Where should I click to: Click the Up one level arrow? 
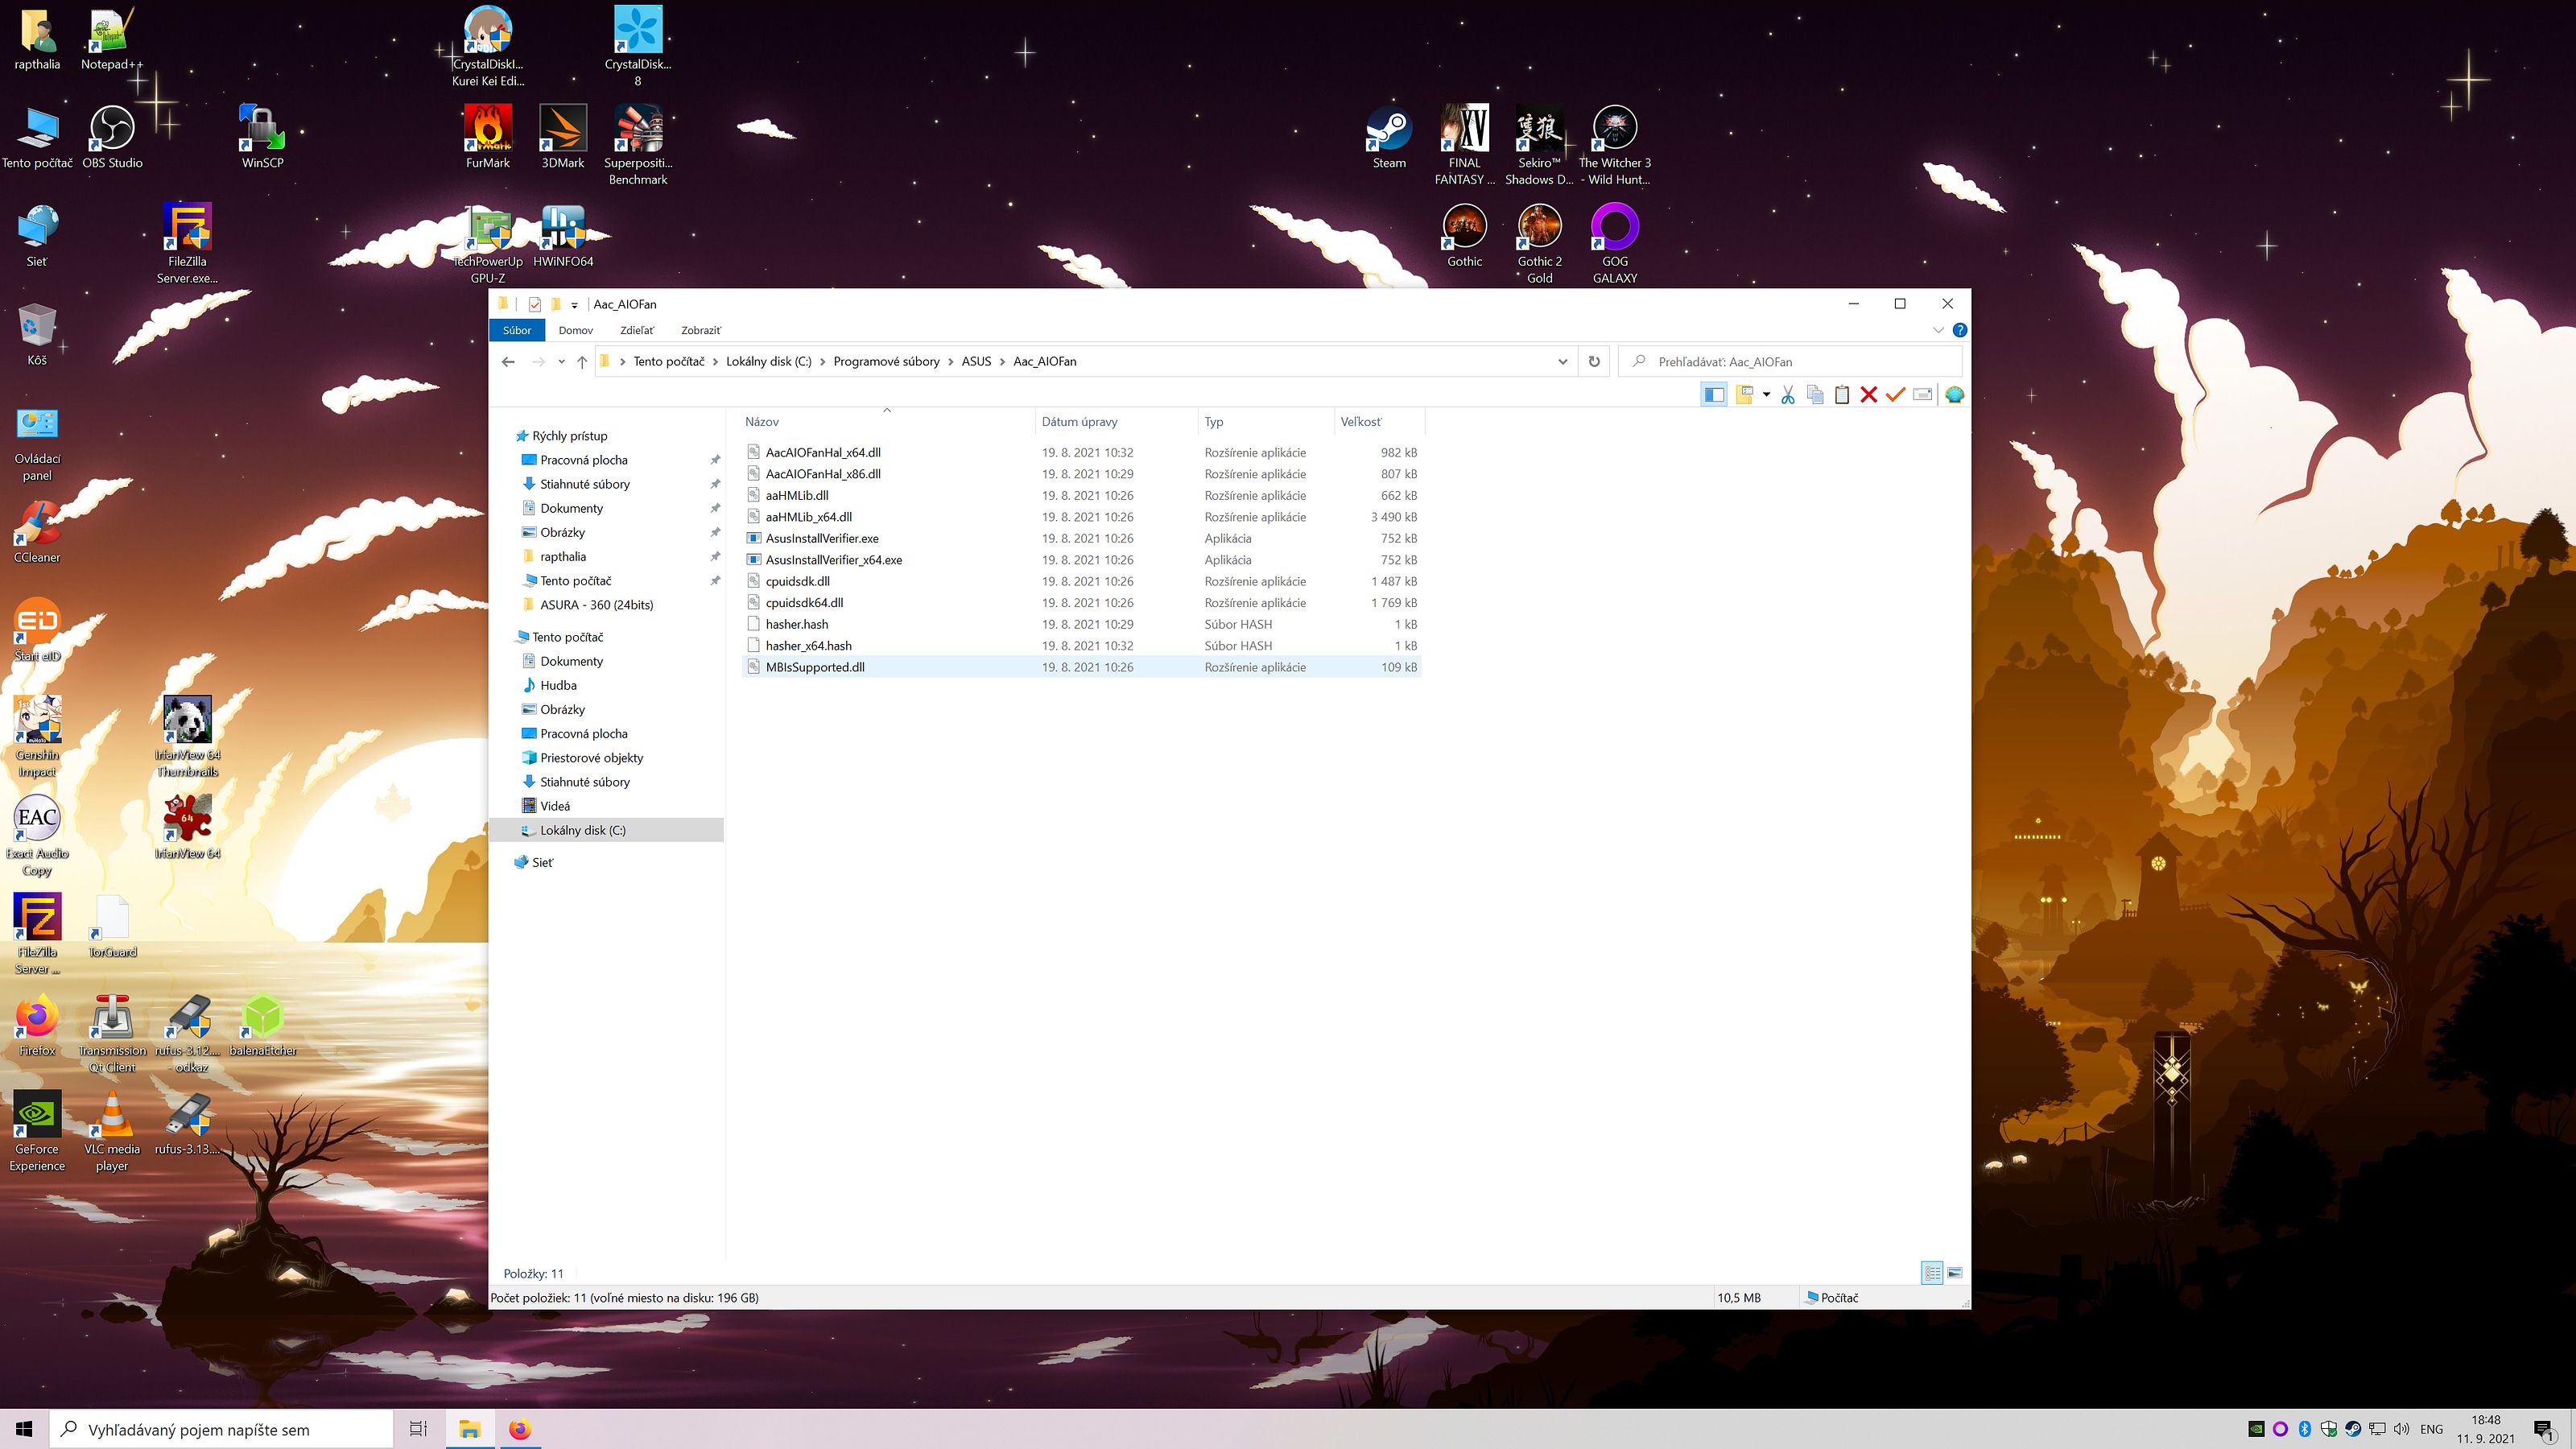(582, 362)
